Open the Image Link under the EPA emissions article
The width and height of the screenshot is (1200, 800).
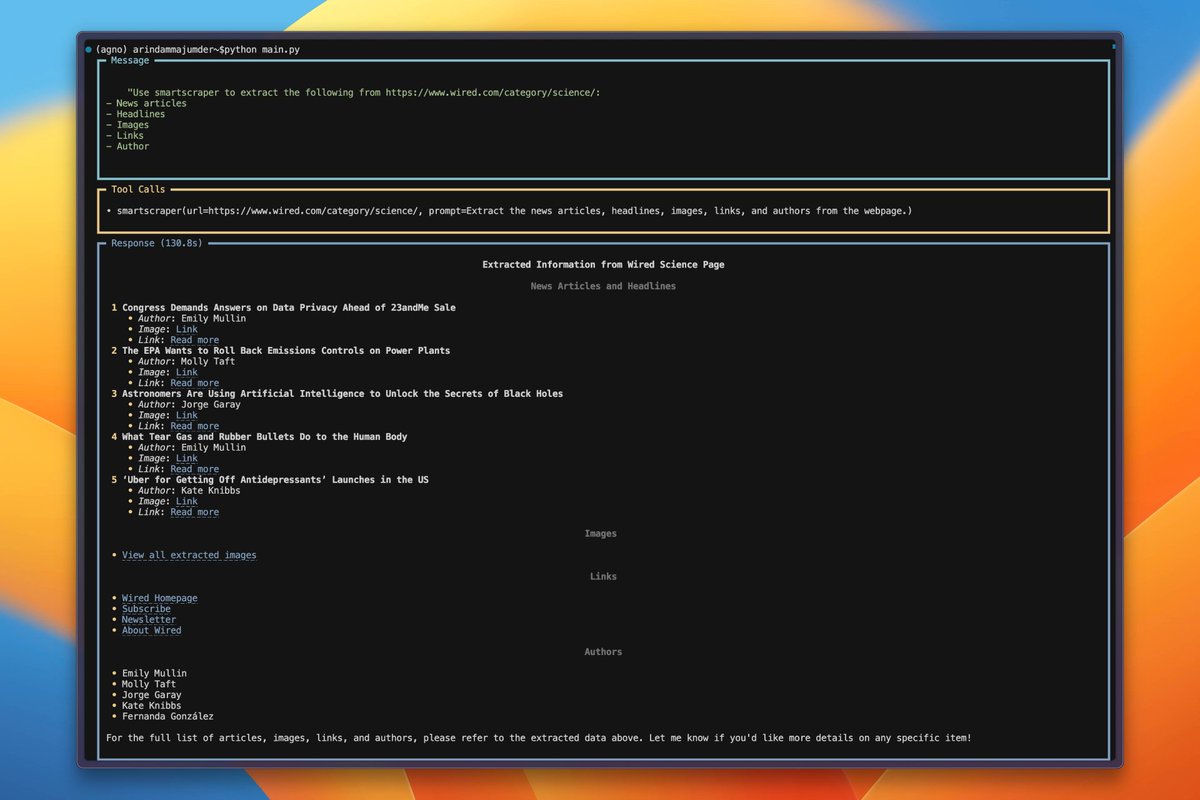pyautogui.click(x=187, y=372)
